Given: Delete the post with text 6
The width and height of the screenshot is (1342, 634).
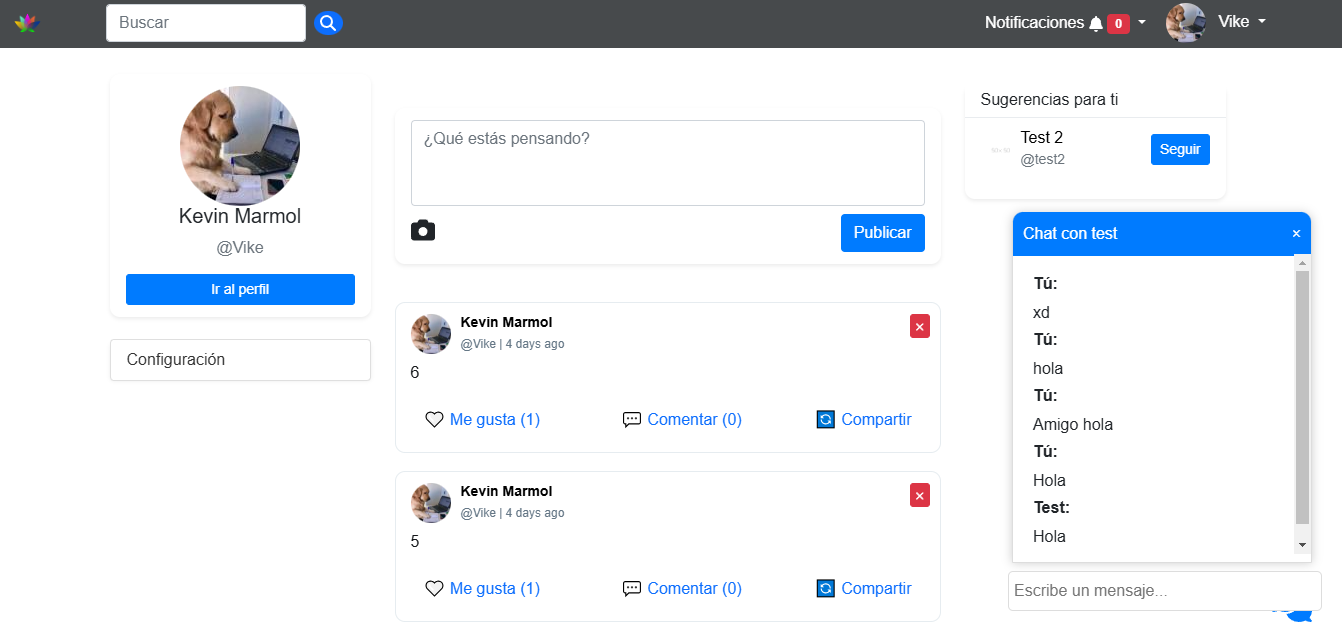Looking at the screenshot, I should point(919,326).
